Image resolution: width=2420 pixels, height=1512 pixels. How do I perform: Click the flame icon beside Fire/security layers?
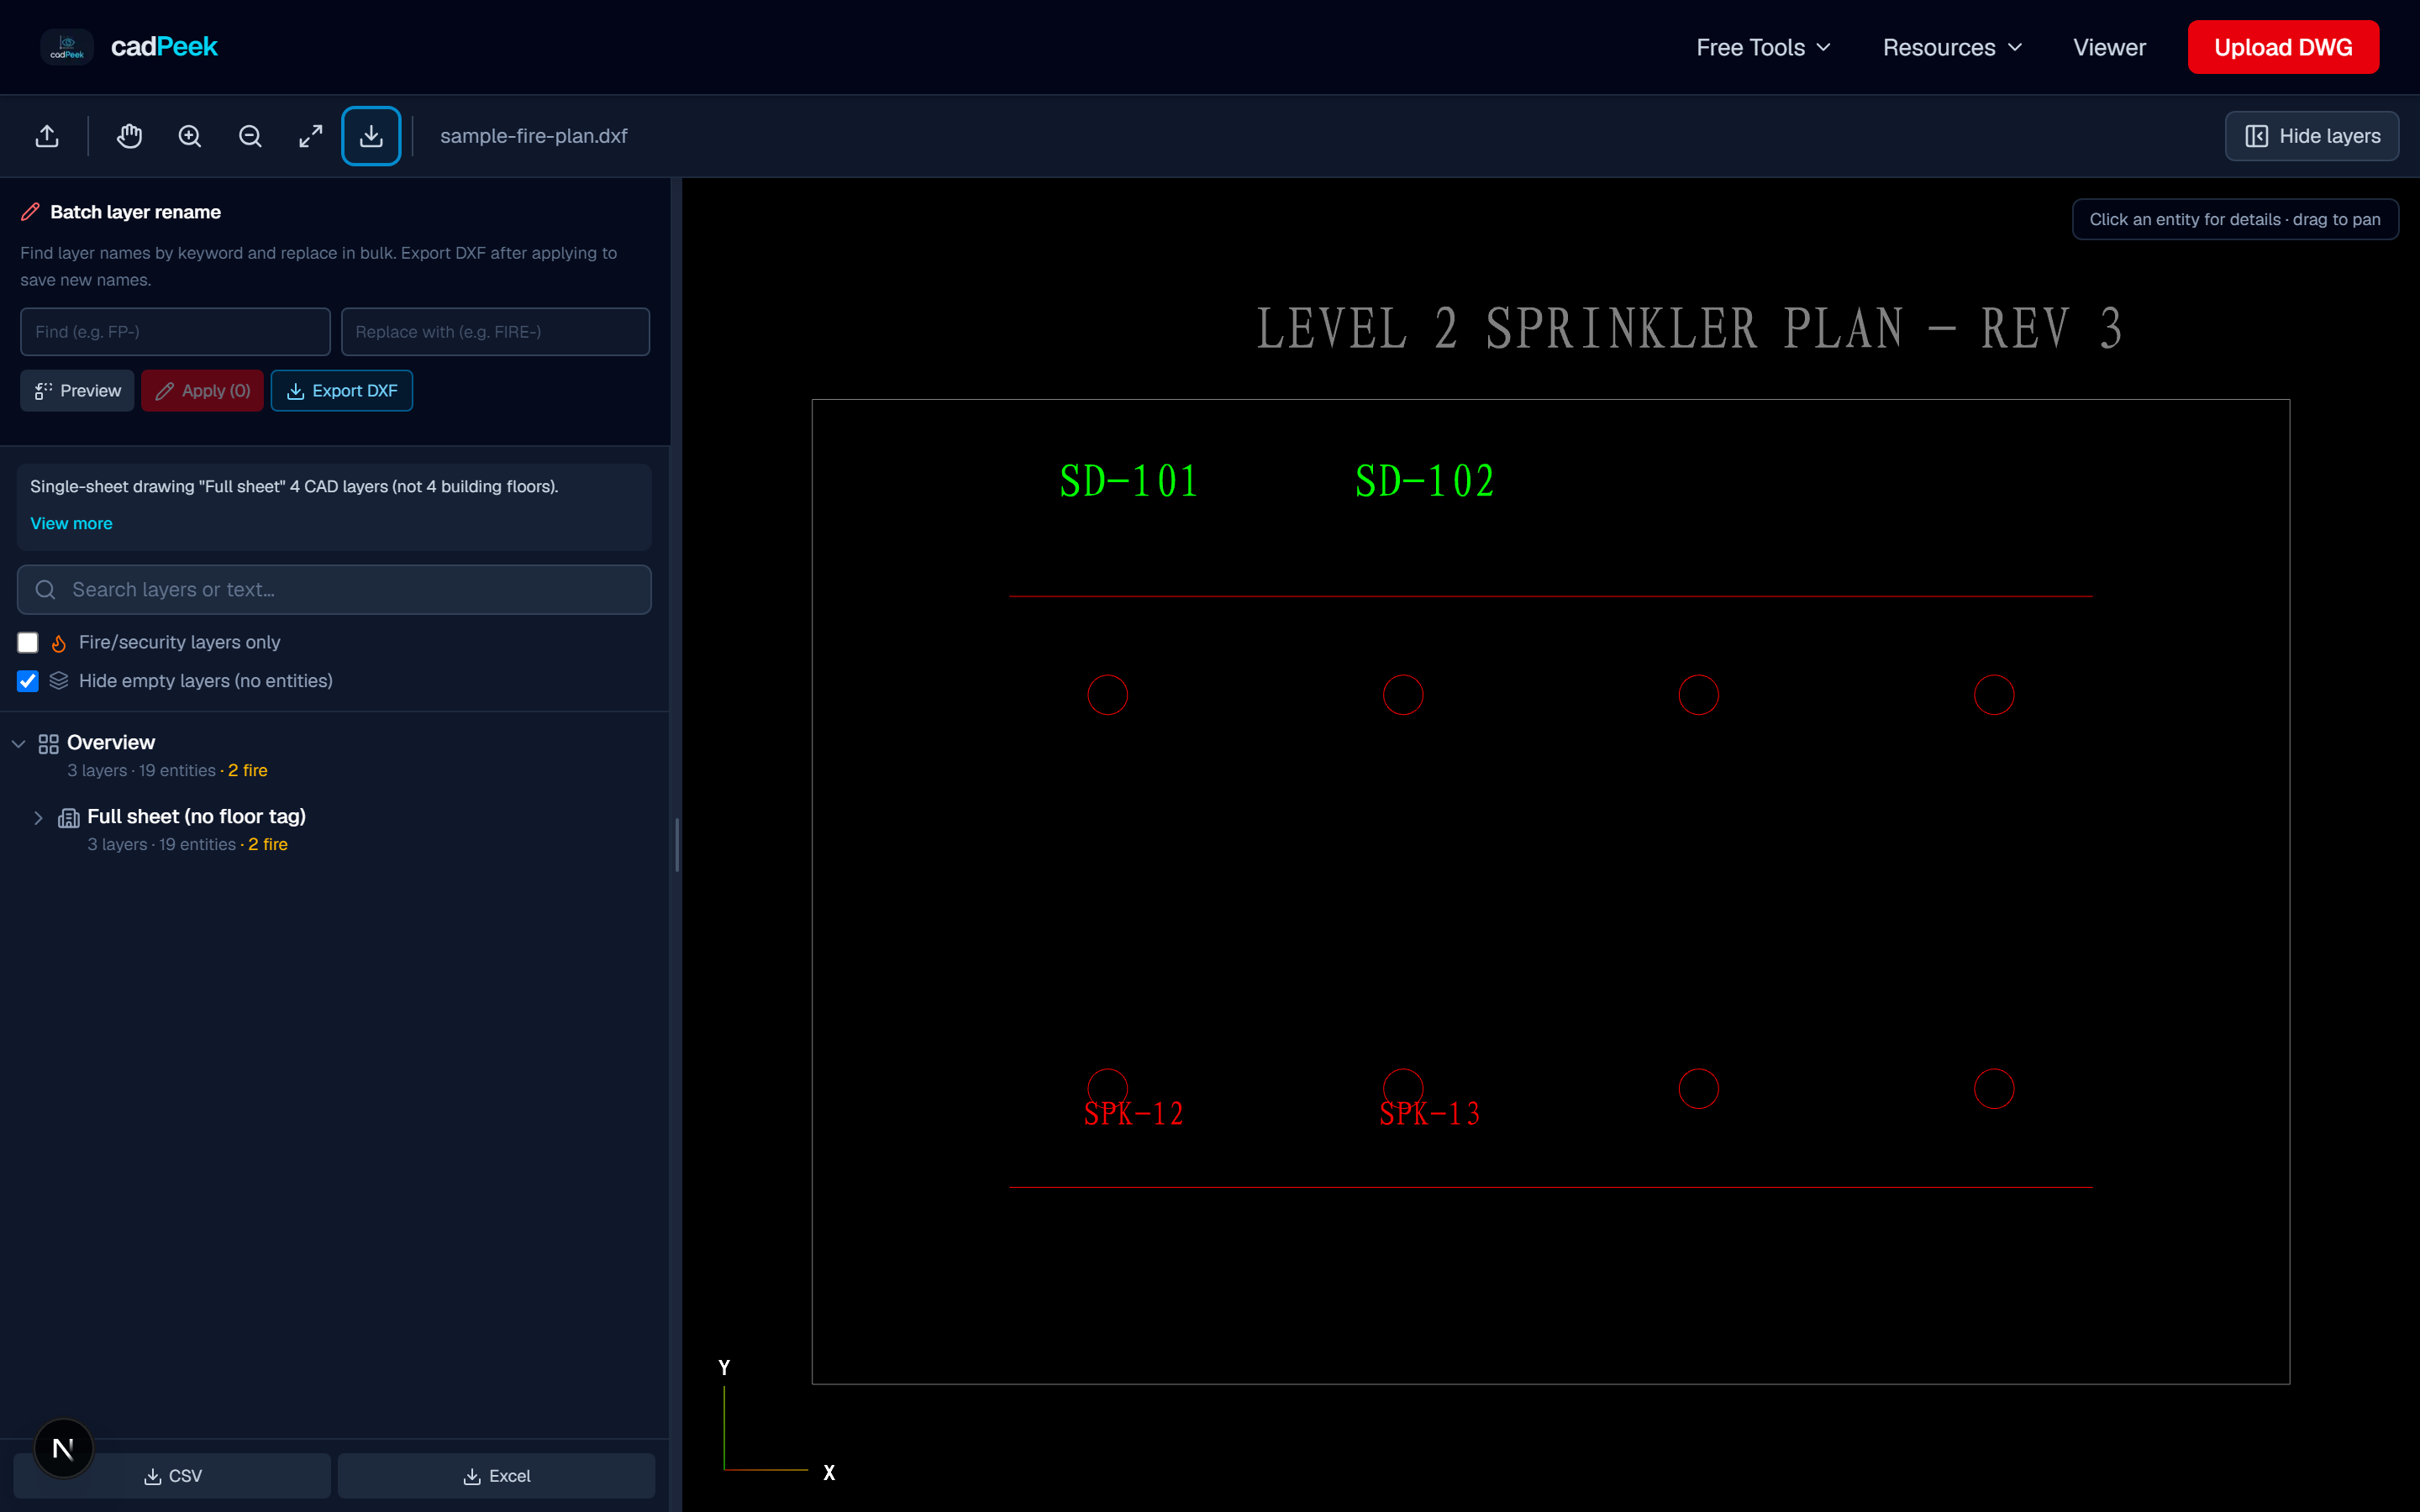coord(59,643)
